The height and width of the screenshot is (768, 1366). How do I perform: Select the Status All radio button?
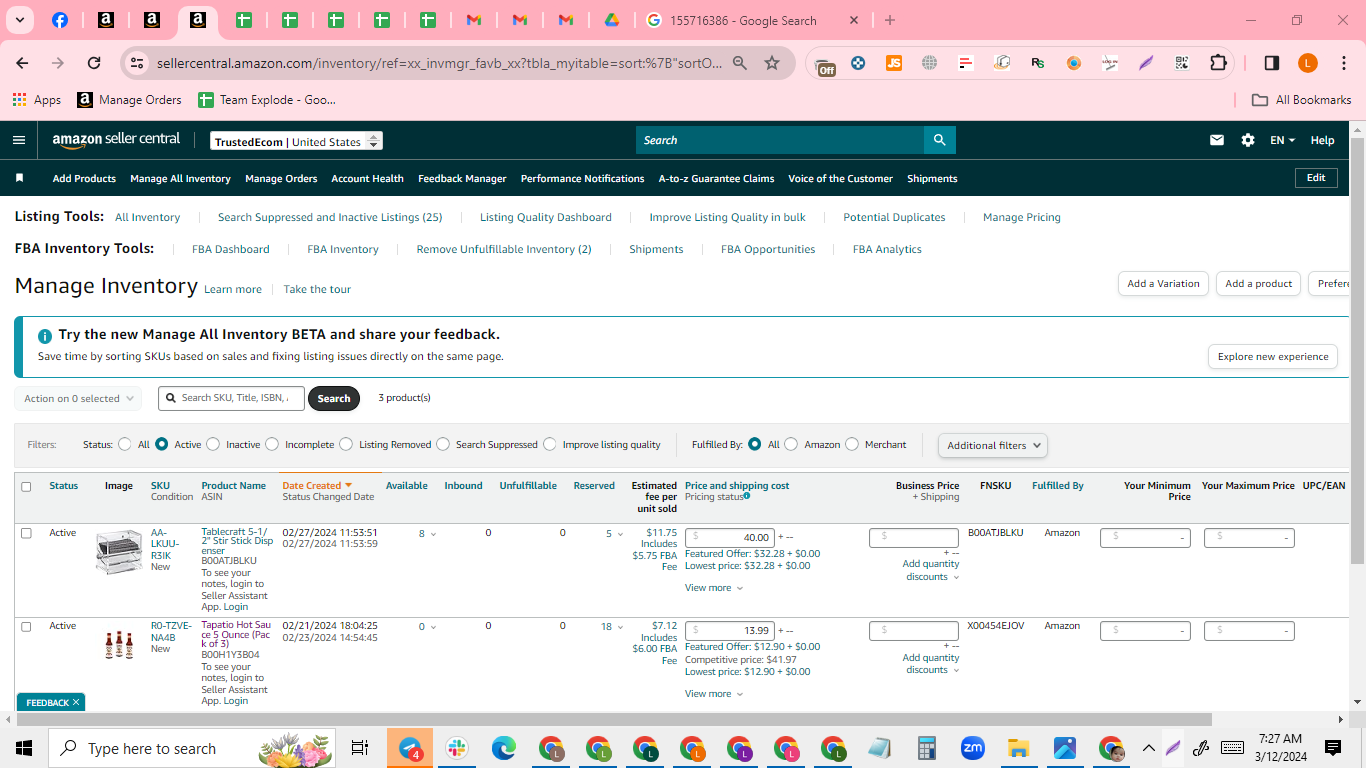point(125,445)
